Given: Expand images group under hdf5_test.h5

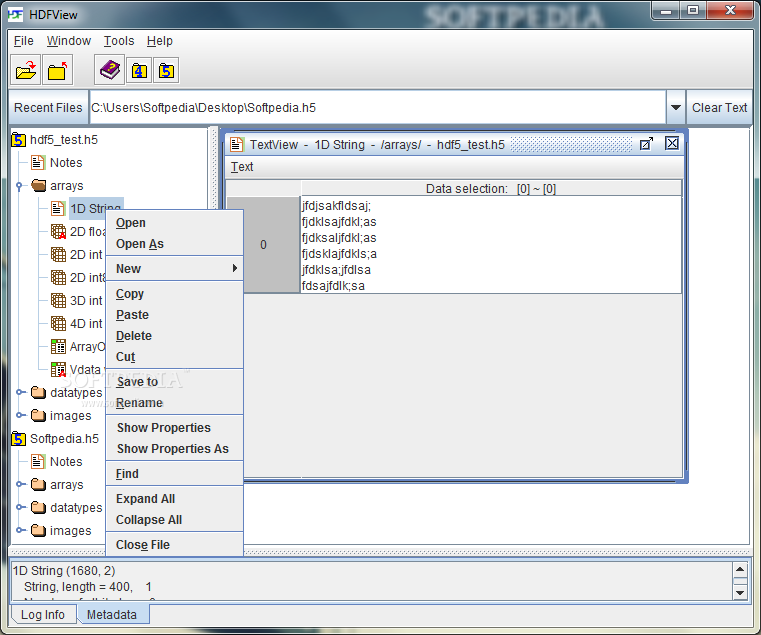Looking at the screenshot, I should tap(20, 415).
